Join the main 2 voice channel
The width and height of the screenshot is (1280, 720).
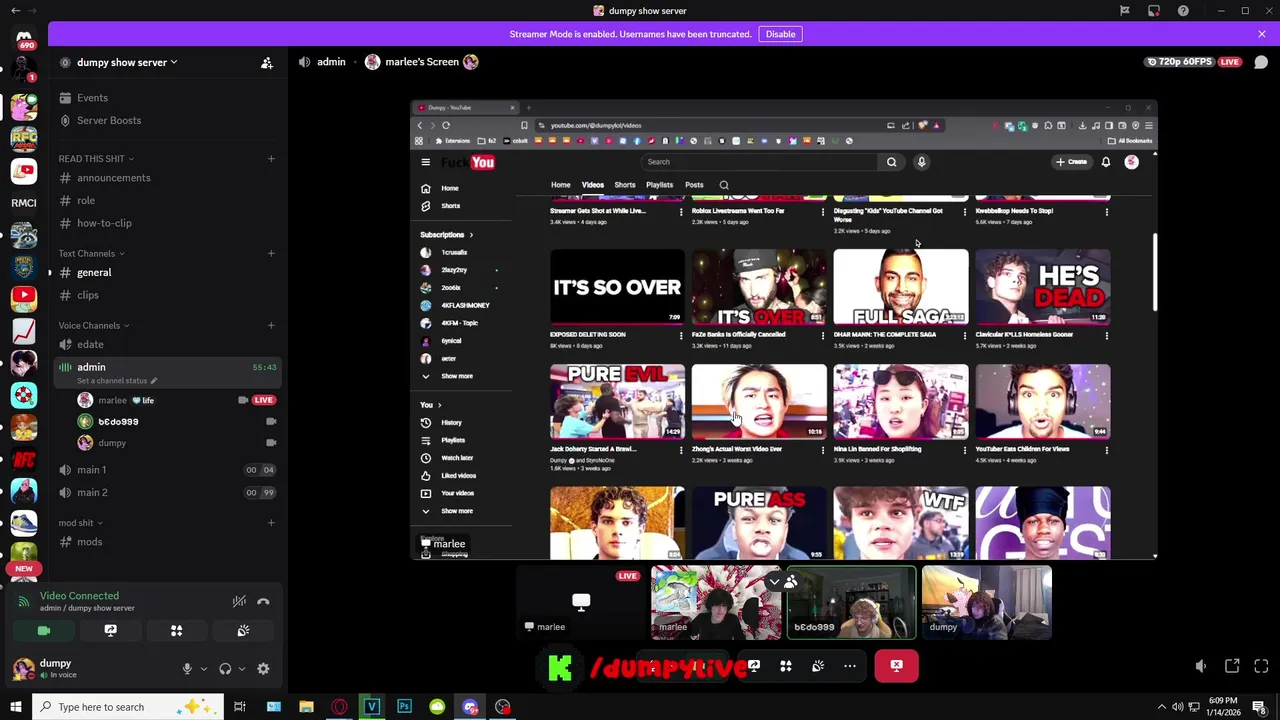[92, 492]
